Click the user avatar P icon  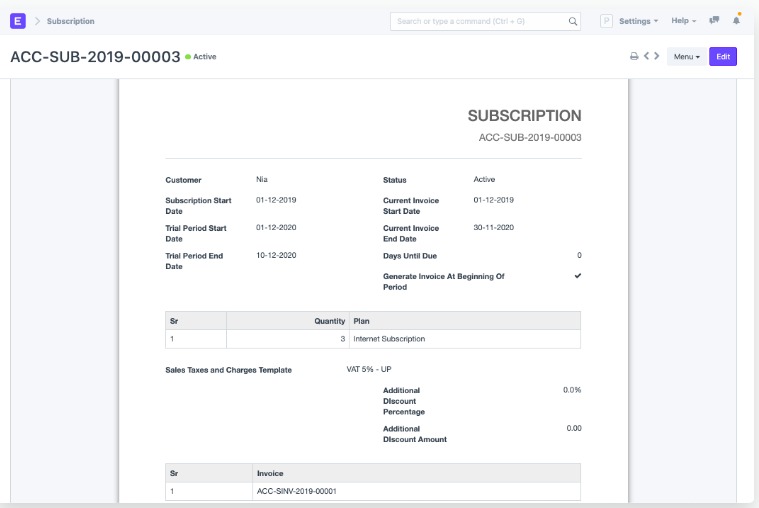606,21
